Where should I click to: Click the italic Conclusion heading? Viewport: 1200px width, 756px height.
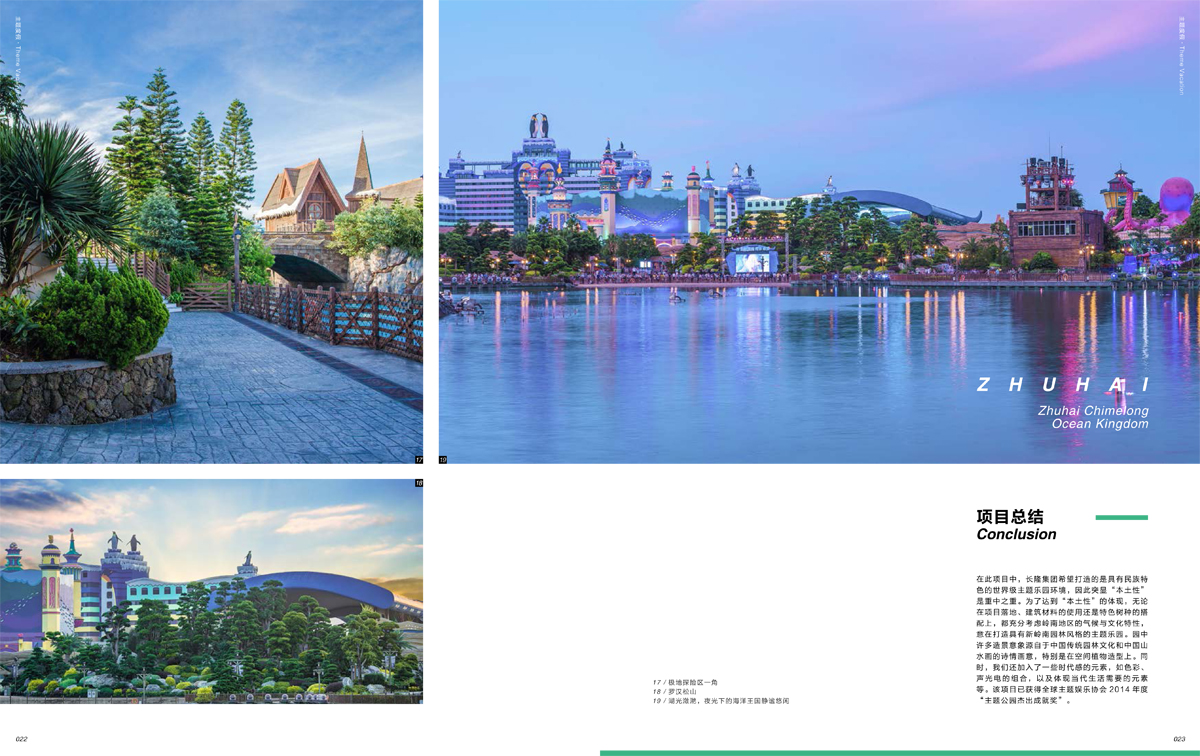pos(1016,534)
